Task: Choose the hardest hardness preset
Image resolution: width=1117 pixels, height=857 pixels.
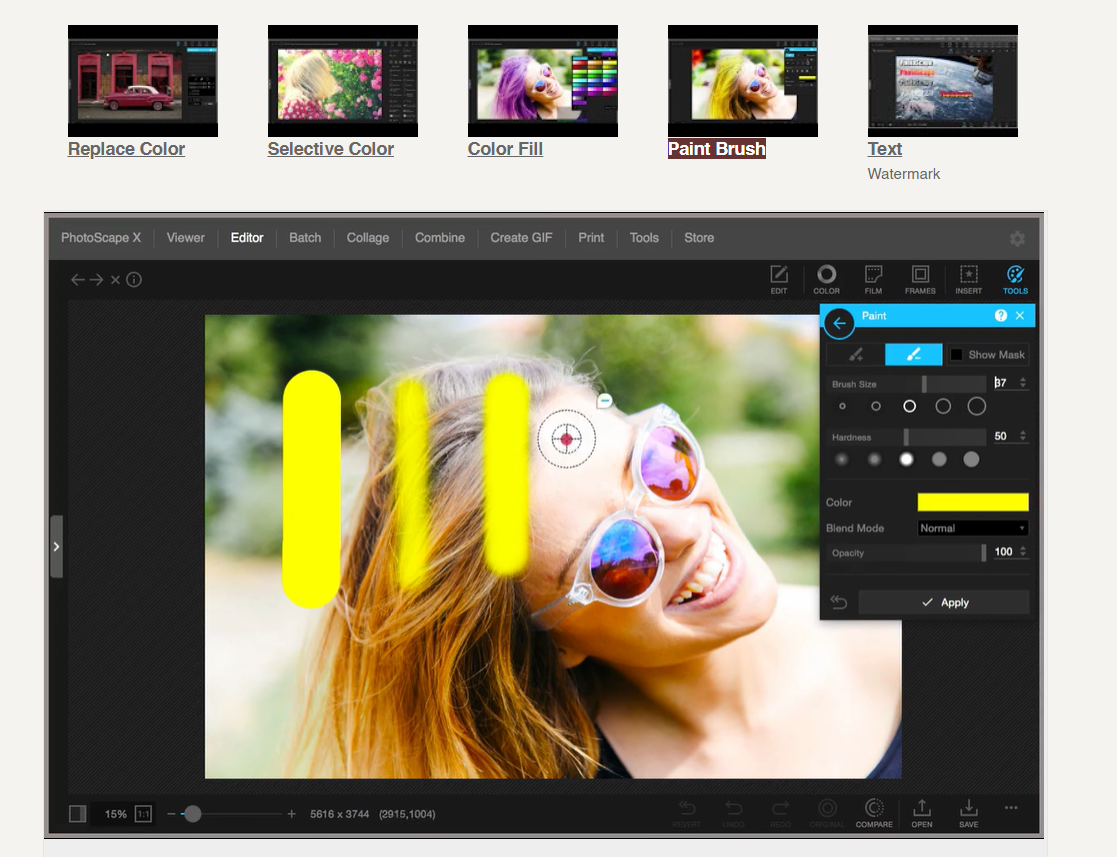Action: [971, 459]
